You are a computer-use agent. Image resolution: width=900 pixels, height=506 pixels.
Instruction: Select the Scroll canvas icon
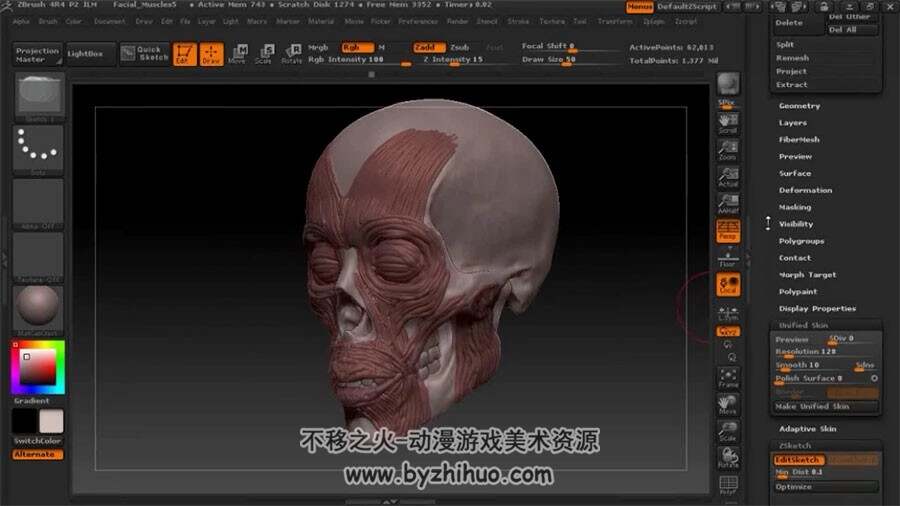tap(728, 123)
